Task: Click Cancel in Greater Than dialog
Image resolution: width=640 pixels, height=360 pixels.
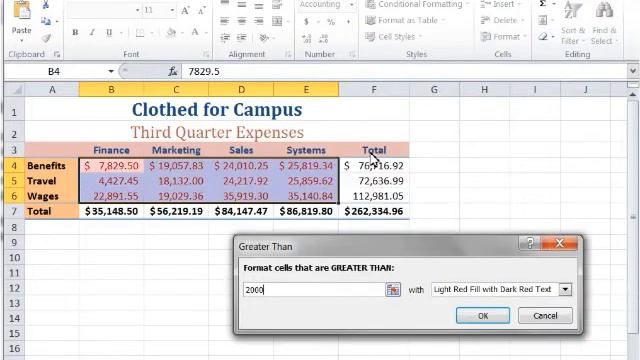Action: [545, 316]
